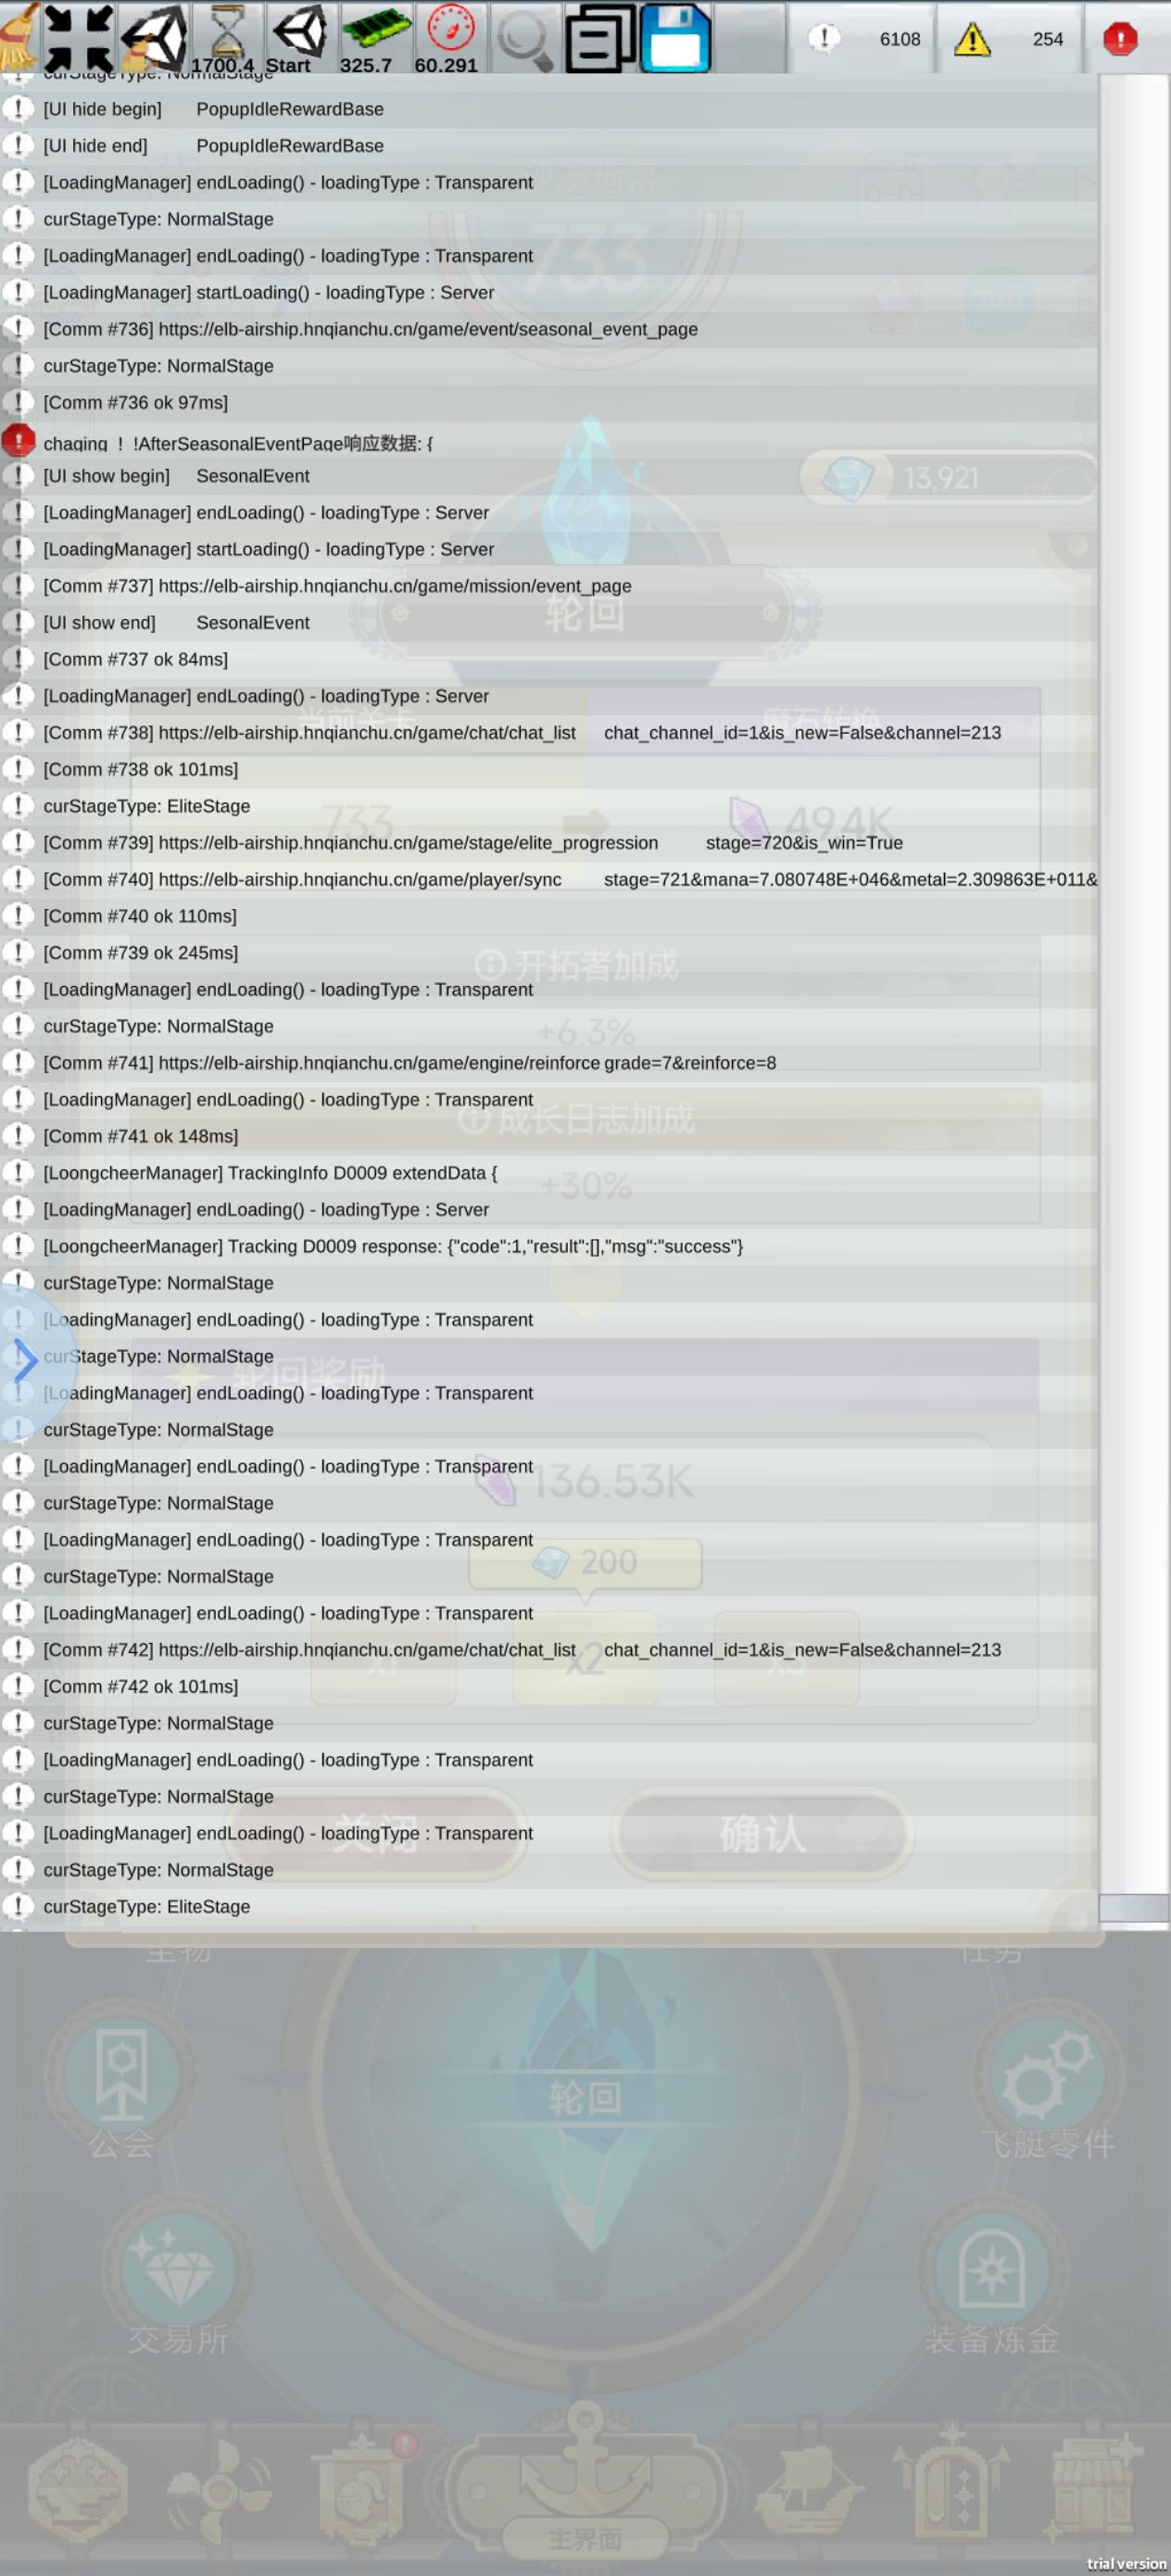Toggle the info log filter showing 6108
Viewport: 1171px width, 2576px height.
862,38
